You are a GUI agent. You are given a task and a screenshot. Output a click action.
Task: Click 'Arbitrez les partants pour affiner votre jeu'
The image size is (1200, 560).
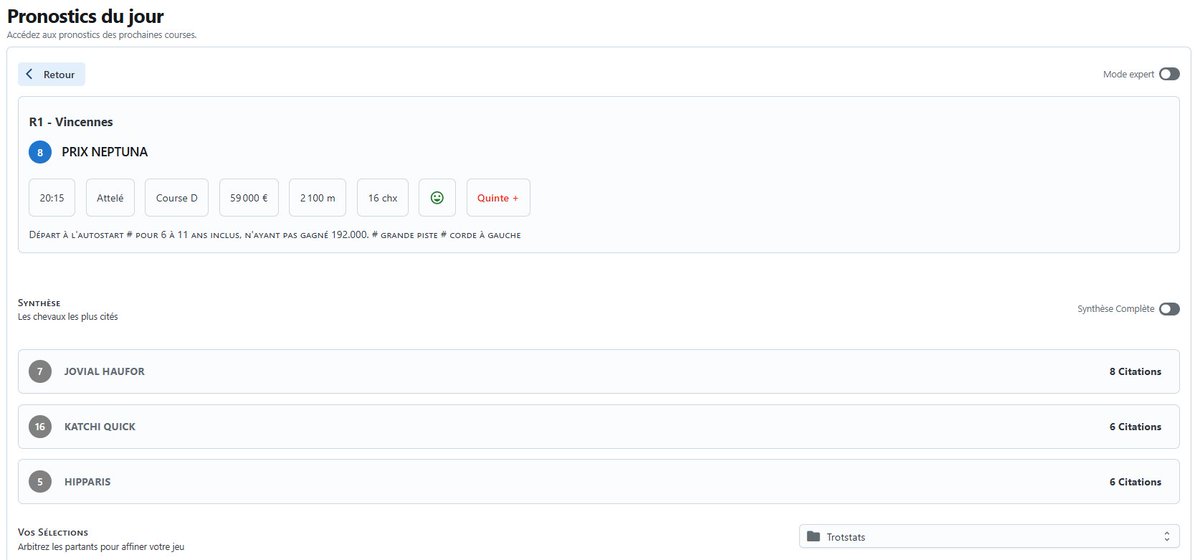pos(101,547)
